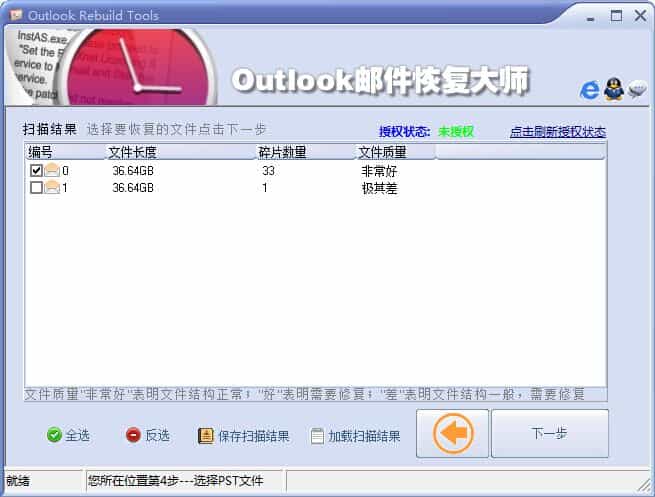This screenshot has height=497, width=655.
Task: Click the QQ penguin contact icon
Action: [x=614, y=89]
